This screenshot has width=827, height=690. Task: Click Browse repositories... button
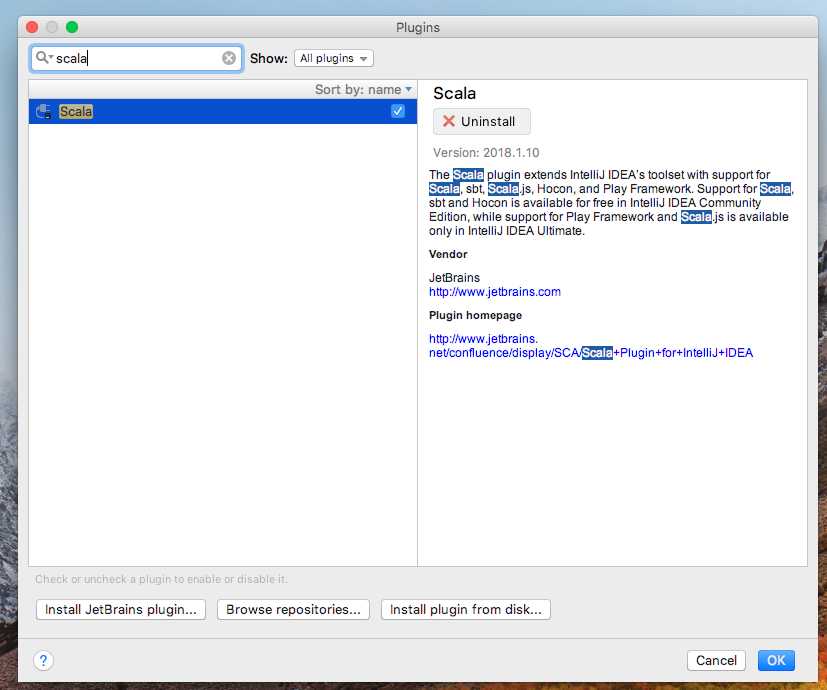tap(293, 609)
